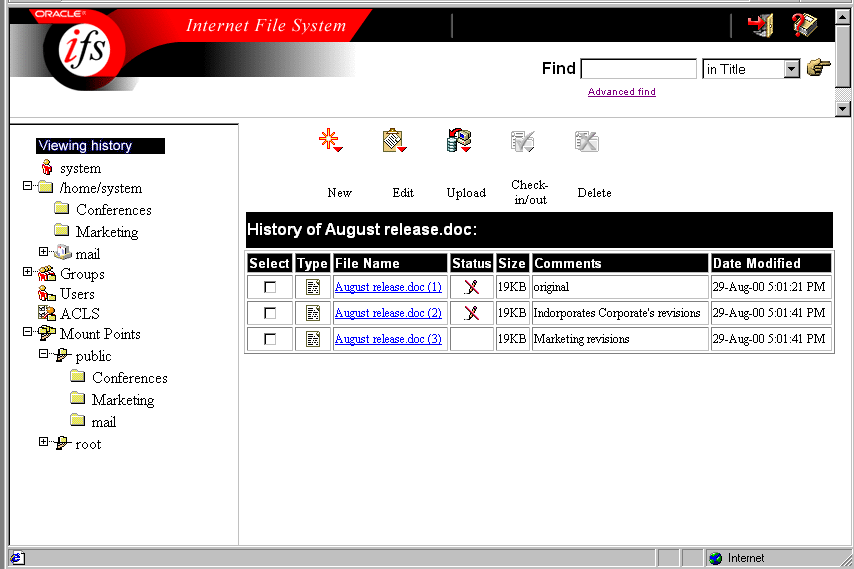
Task: Open the 'in Title' find dropdown
Action: (x=792, y=69)
